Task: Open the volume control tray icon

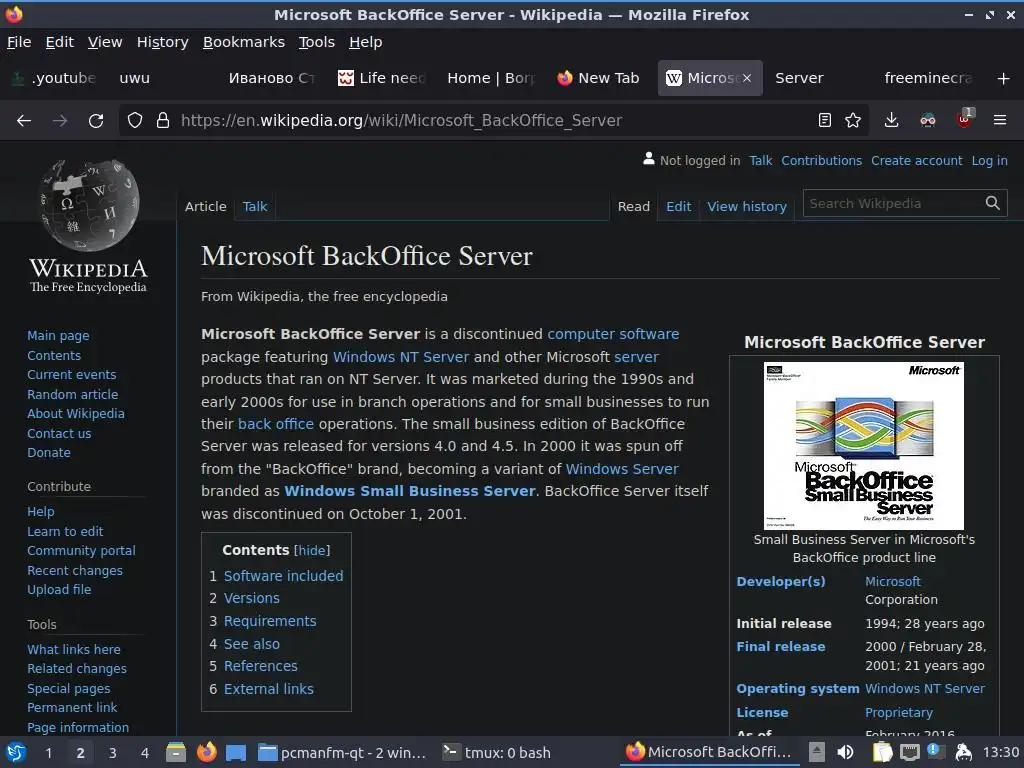Action: pos(845,752)
